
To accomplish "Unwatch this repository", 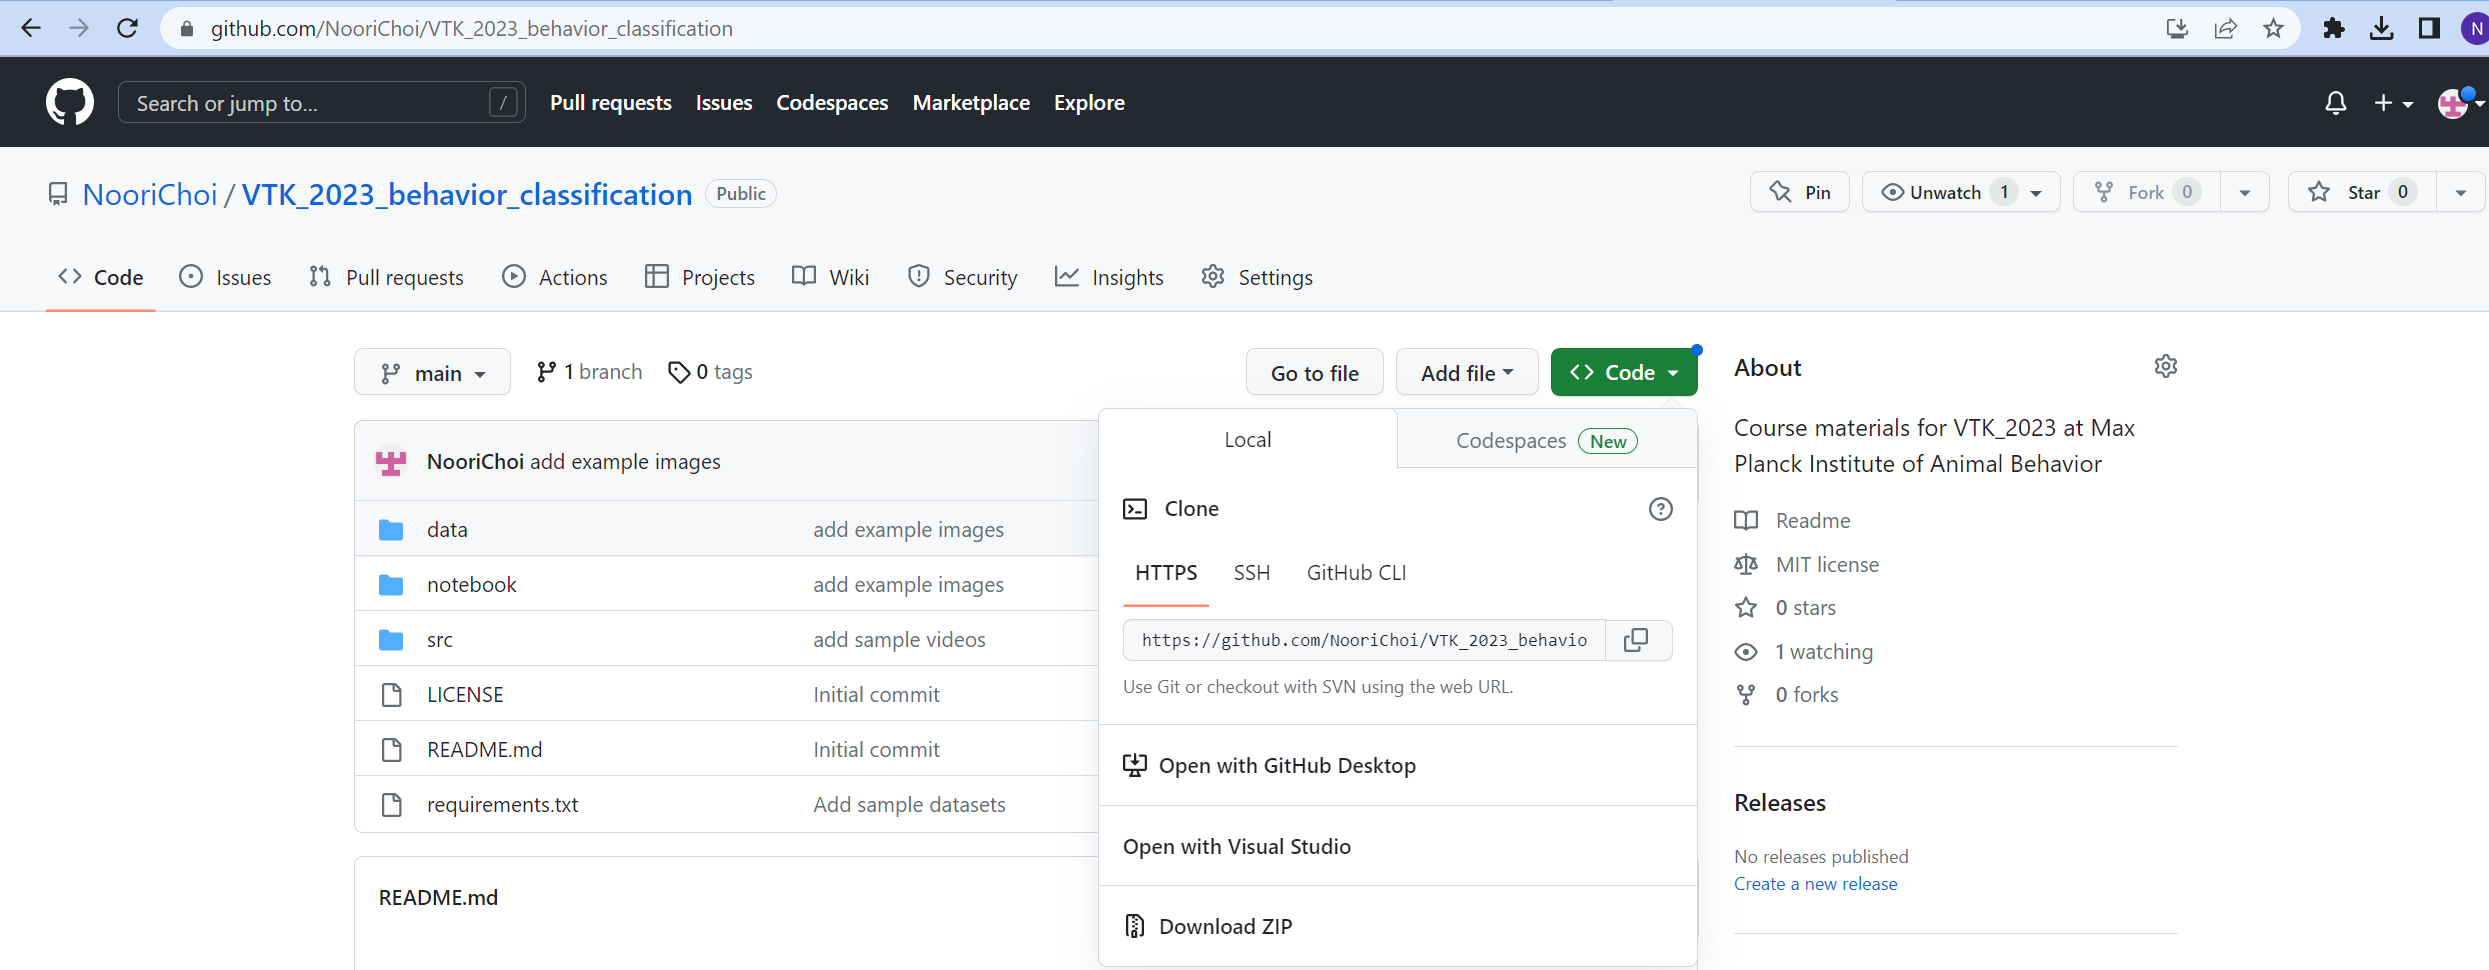I will tap(1944, 191).
